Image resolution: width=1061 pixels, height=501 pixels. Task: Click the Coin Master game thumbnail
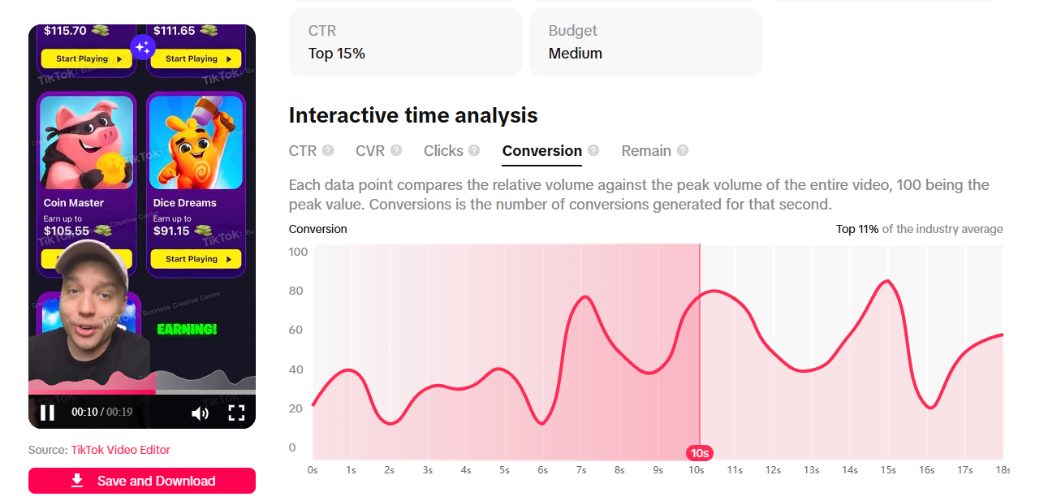[x=87, y=142]
